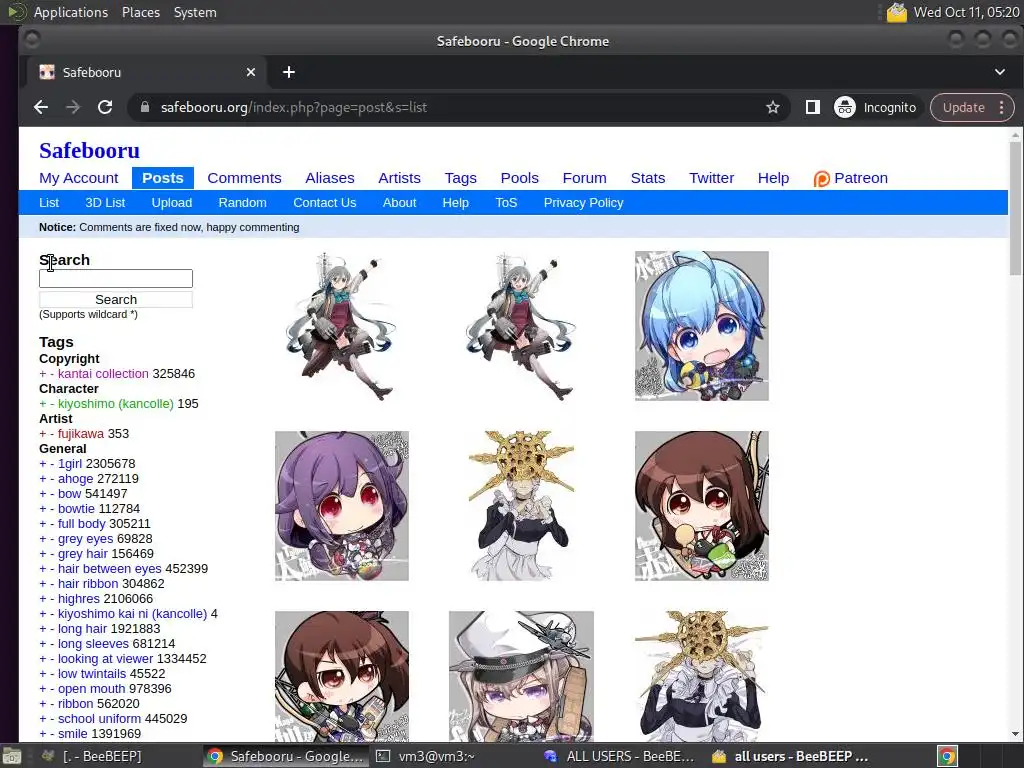Switch to the all users BeeBEEP taskbar entry
Screen dimensions: 1024x768
[790, 757]
